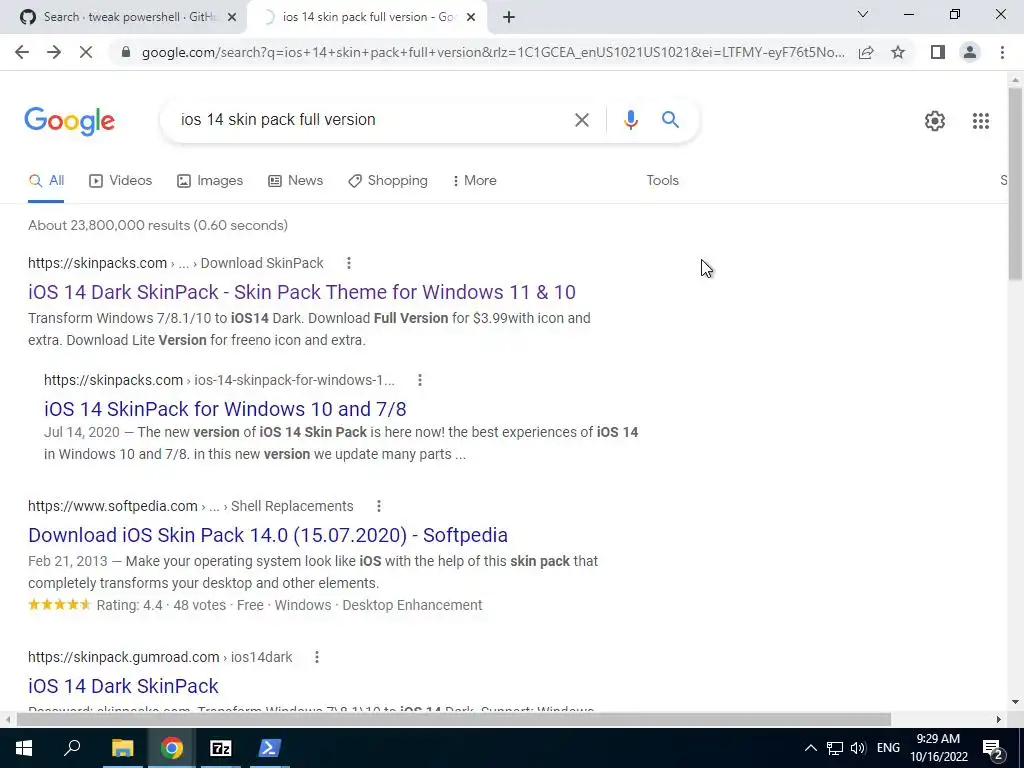Click the vertical page scrollbar thumb
This screenshot has height=768, width=1024.
tap(1015, 184)
